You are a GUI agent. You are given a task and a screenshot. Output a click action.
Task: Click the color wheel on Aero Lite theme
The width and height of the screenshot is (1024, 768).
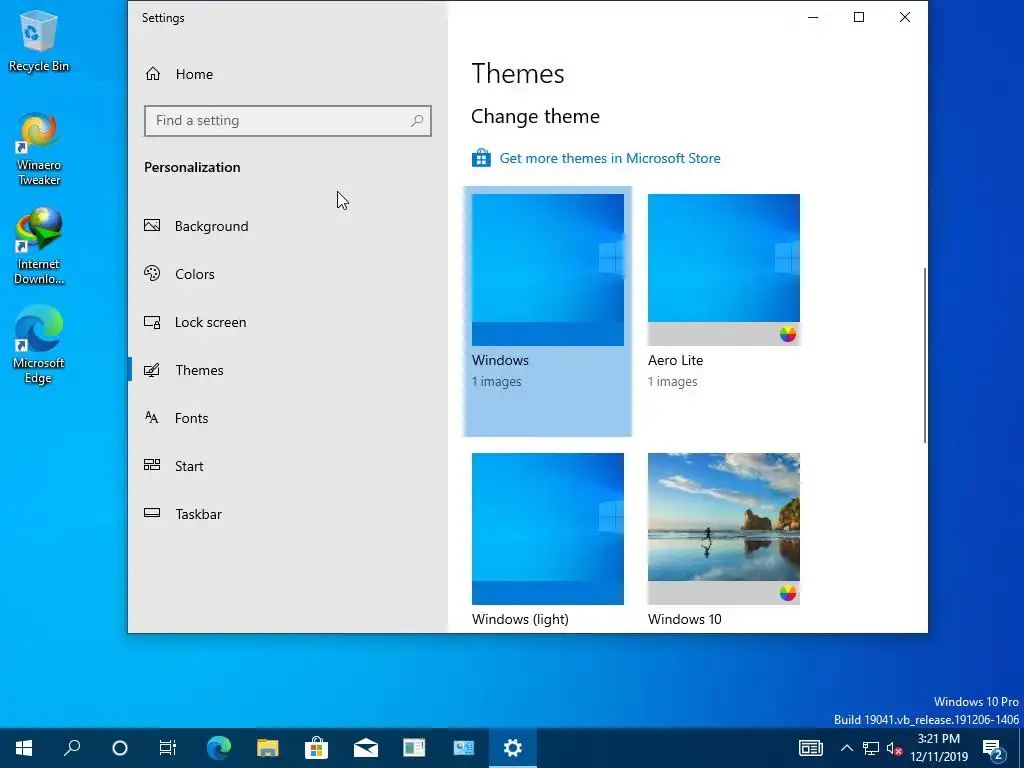coord(788,334)
